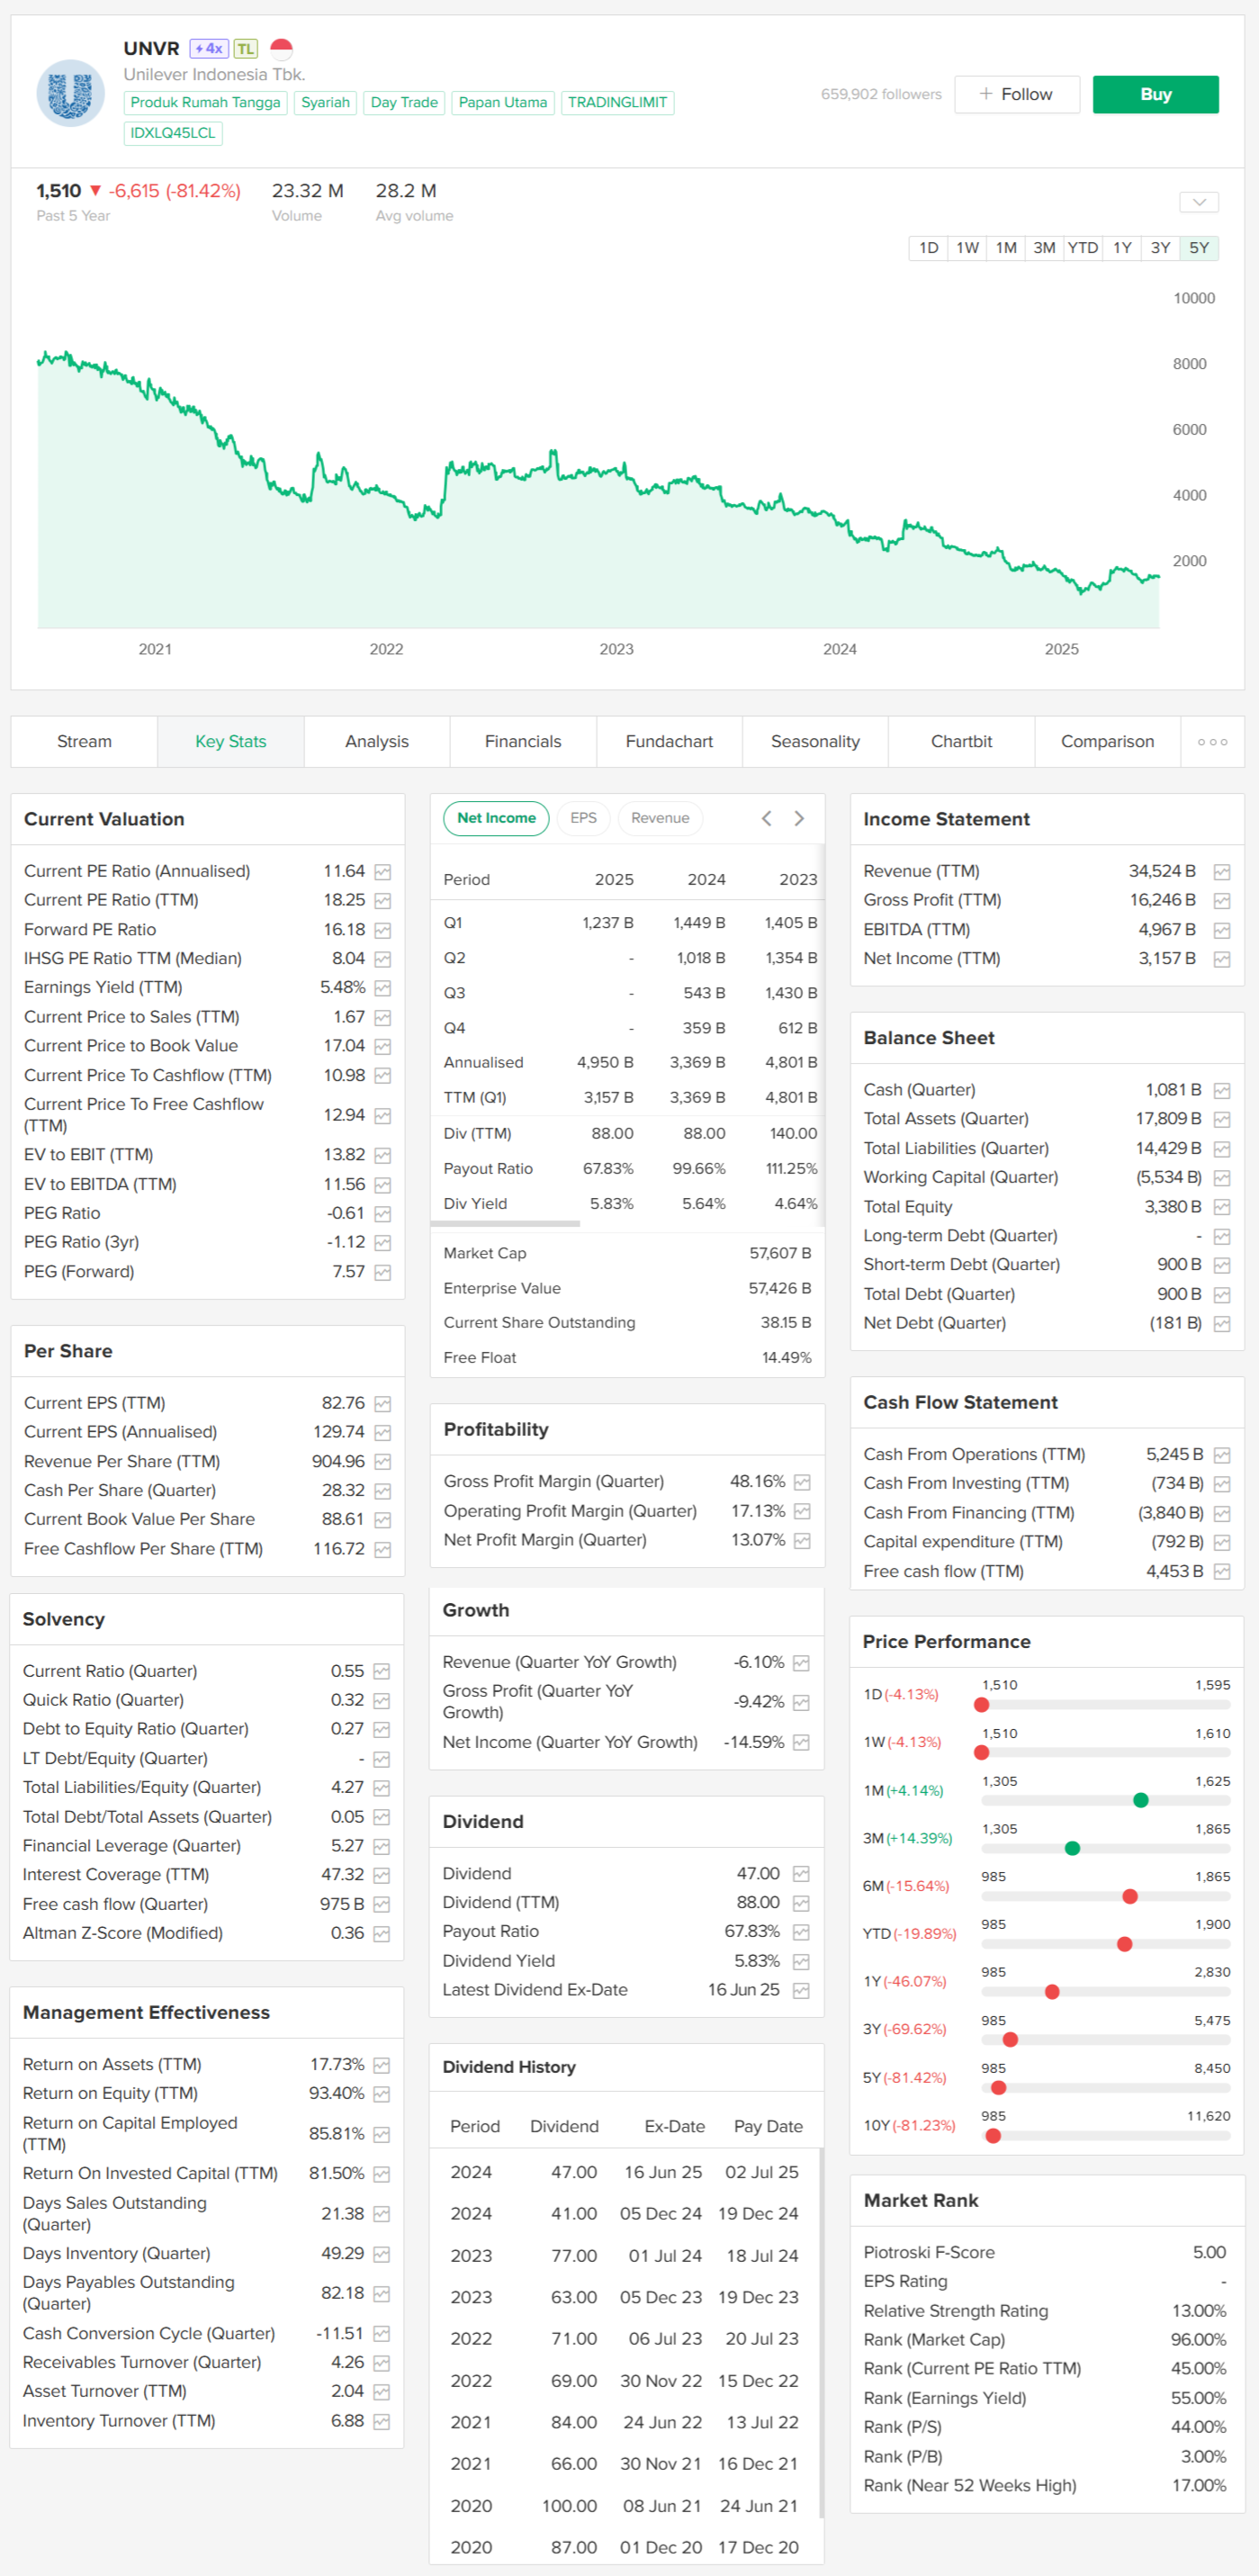Open chart icon for Net Debt (Quarter)

point(1221,1323)
